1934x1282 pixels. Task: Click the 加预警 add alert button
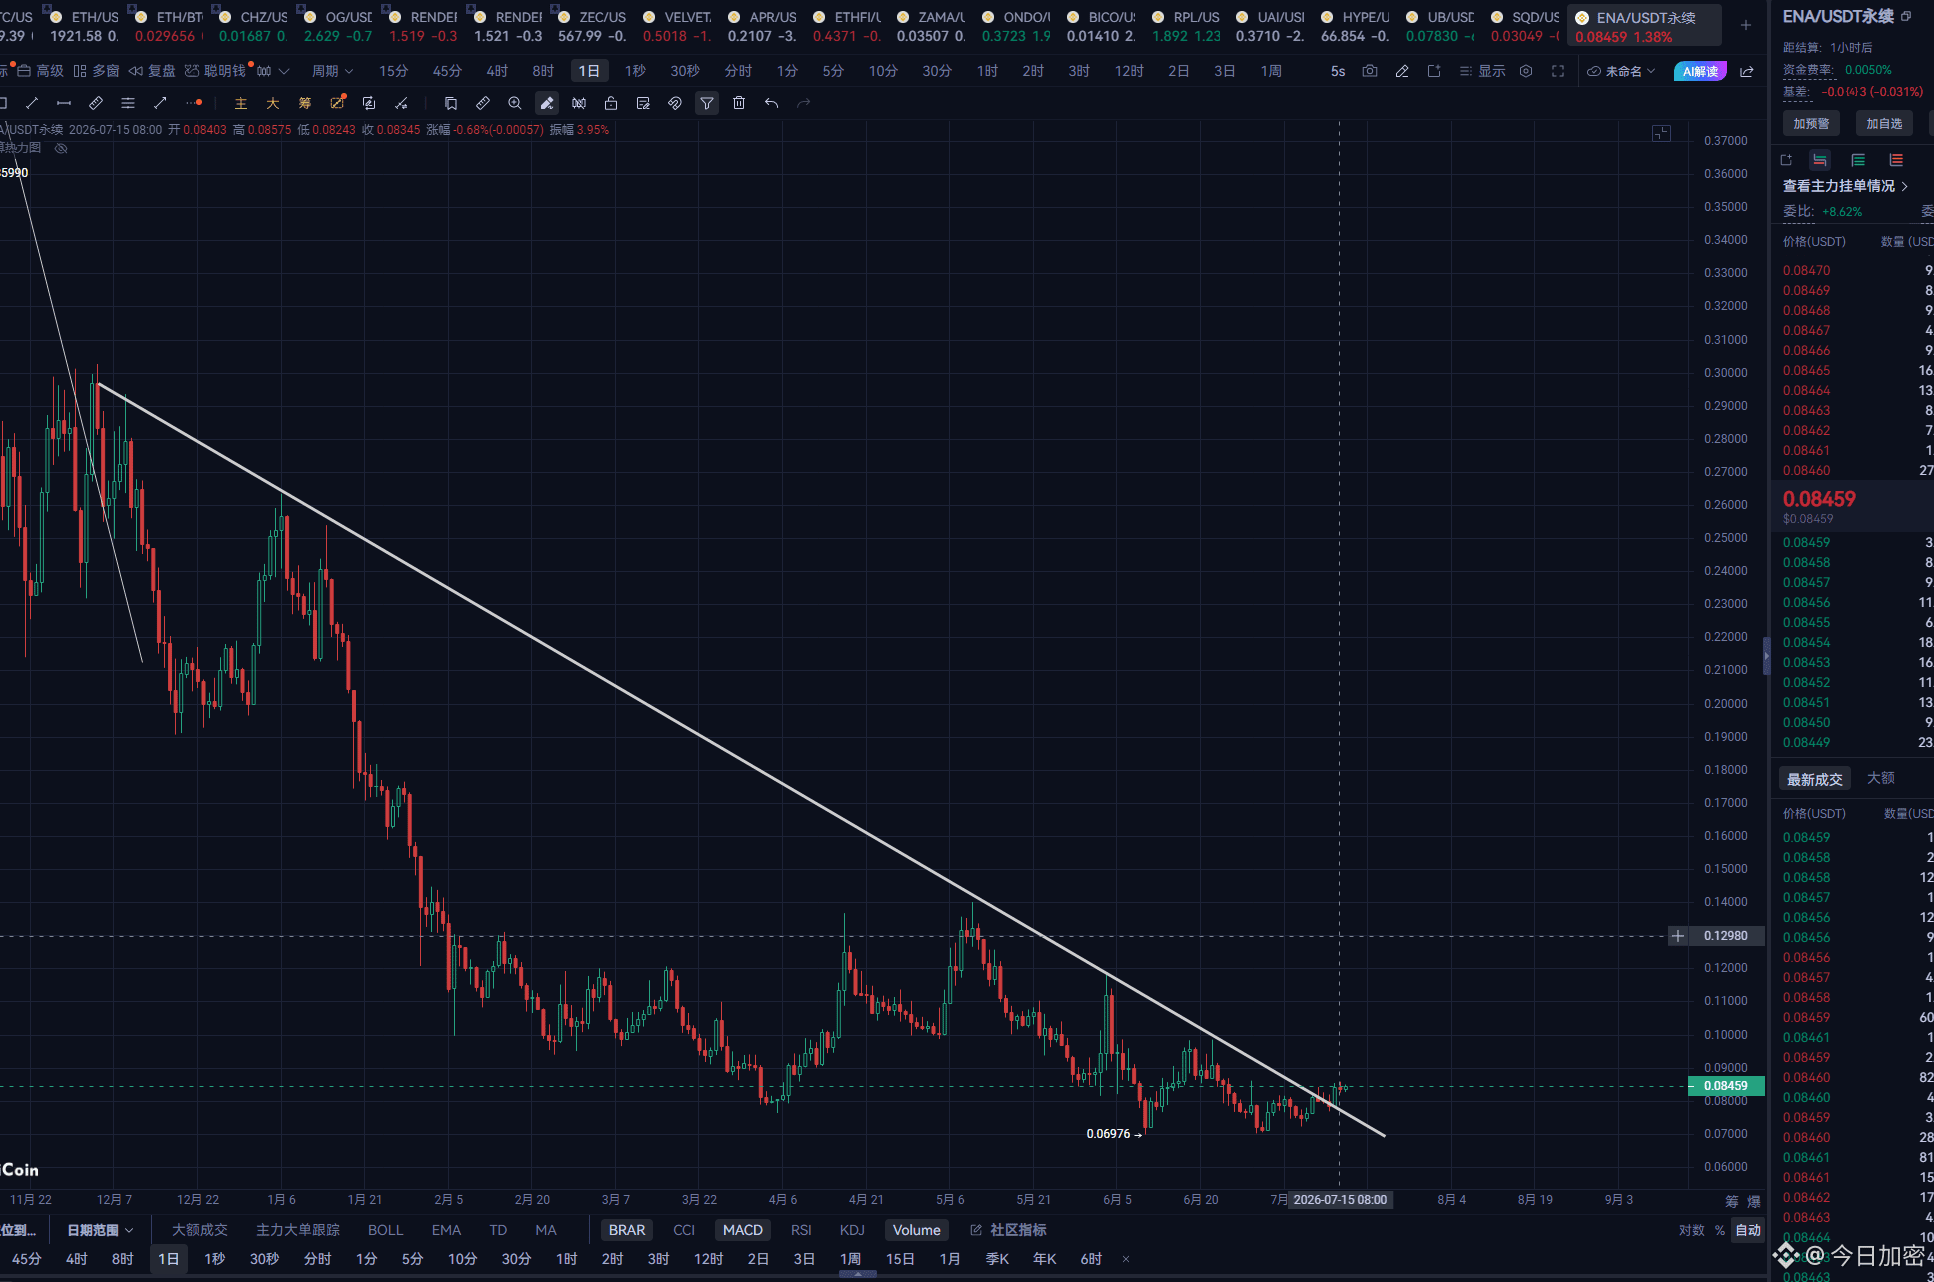tap(1811, 123)
